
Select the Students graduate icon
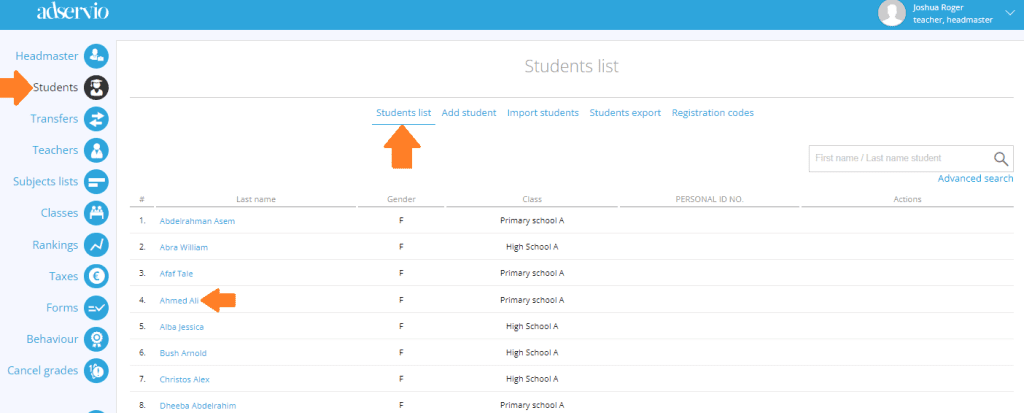[96, 88]
